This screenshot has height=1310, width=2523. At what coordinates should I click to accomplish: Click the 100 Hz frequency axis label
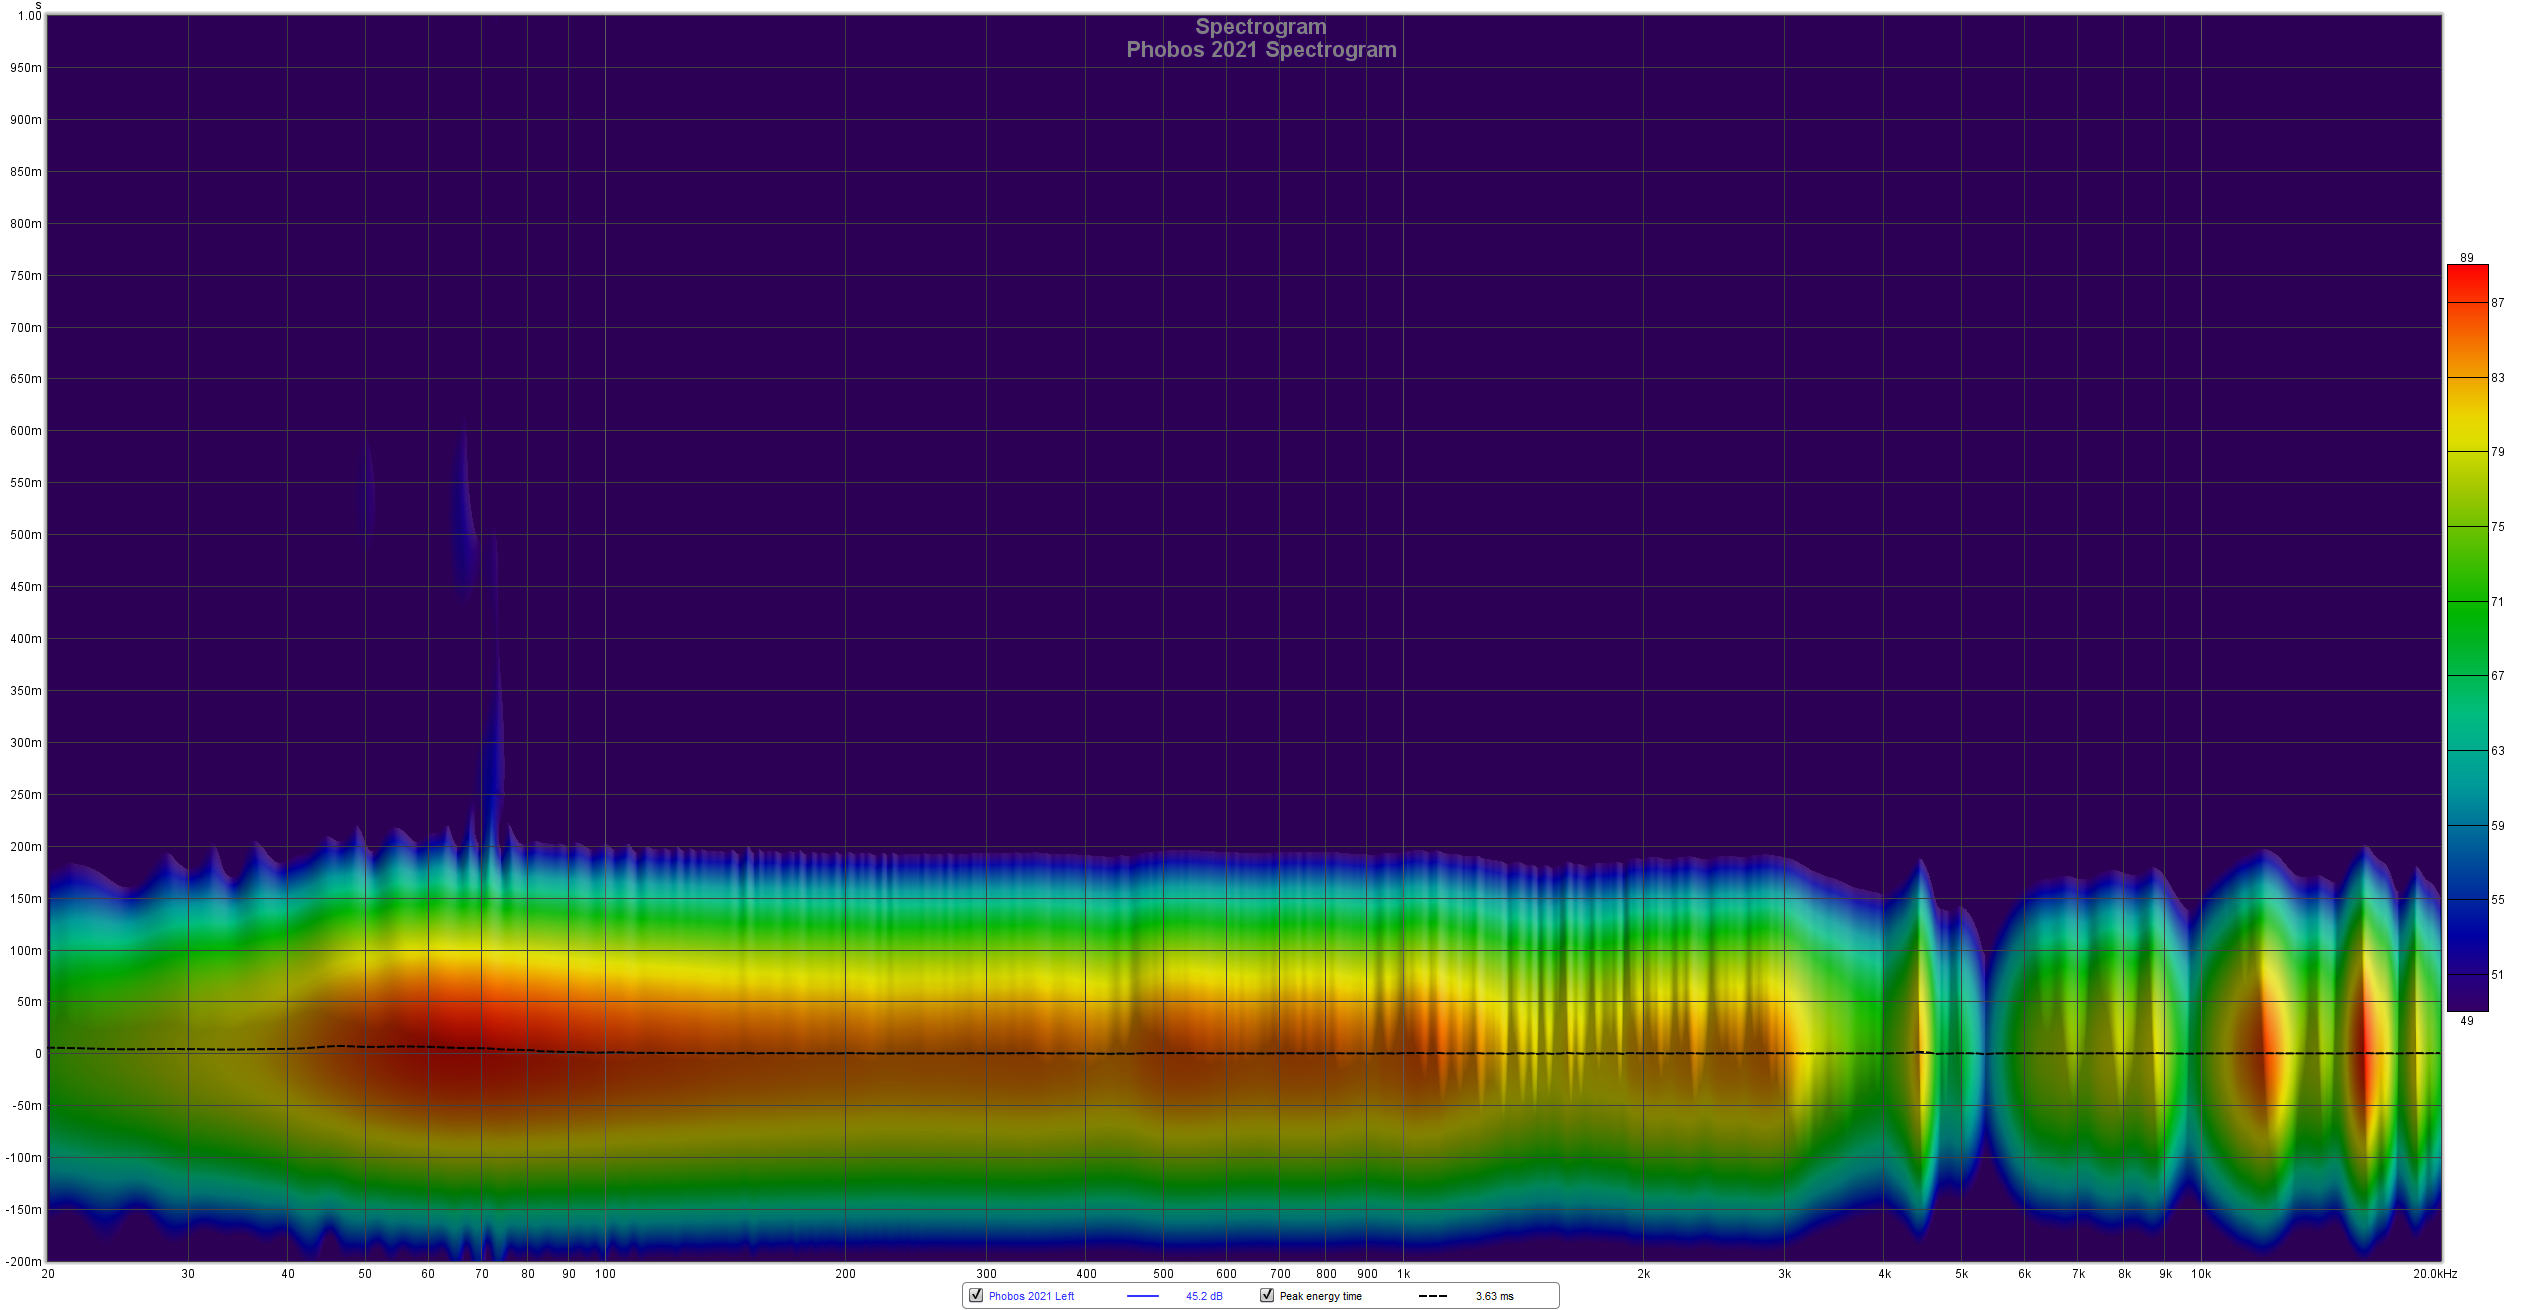click(x=605, y=1274)
